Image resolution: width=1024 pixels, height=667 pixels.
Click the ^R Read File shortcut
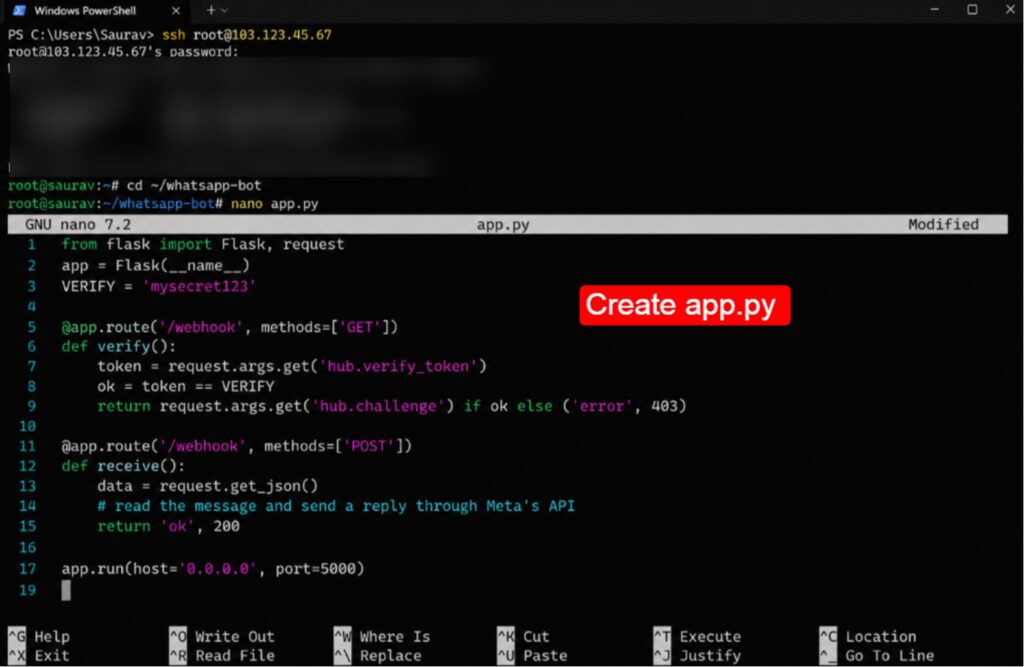click(x=222, y=655)
